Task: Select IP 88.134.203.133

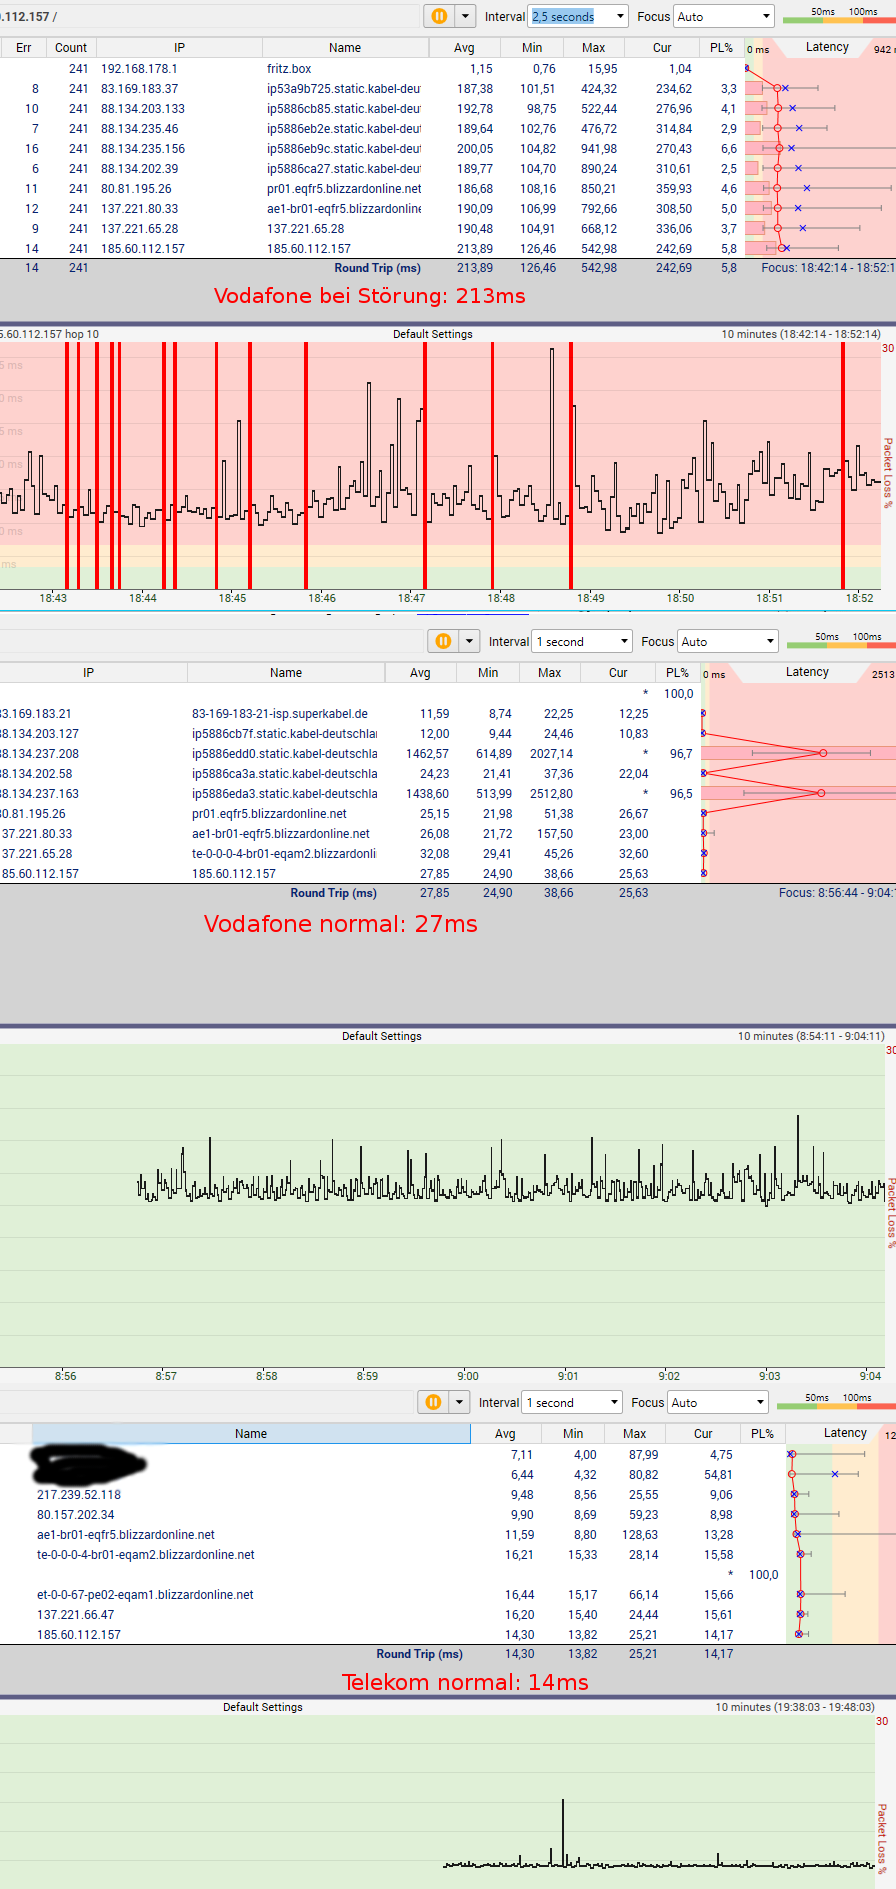Action: (143, 109)
